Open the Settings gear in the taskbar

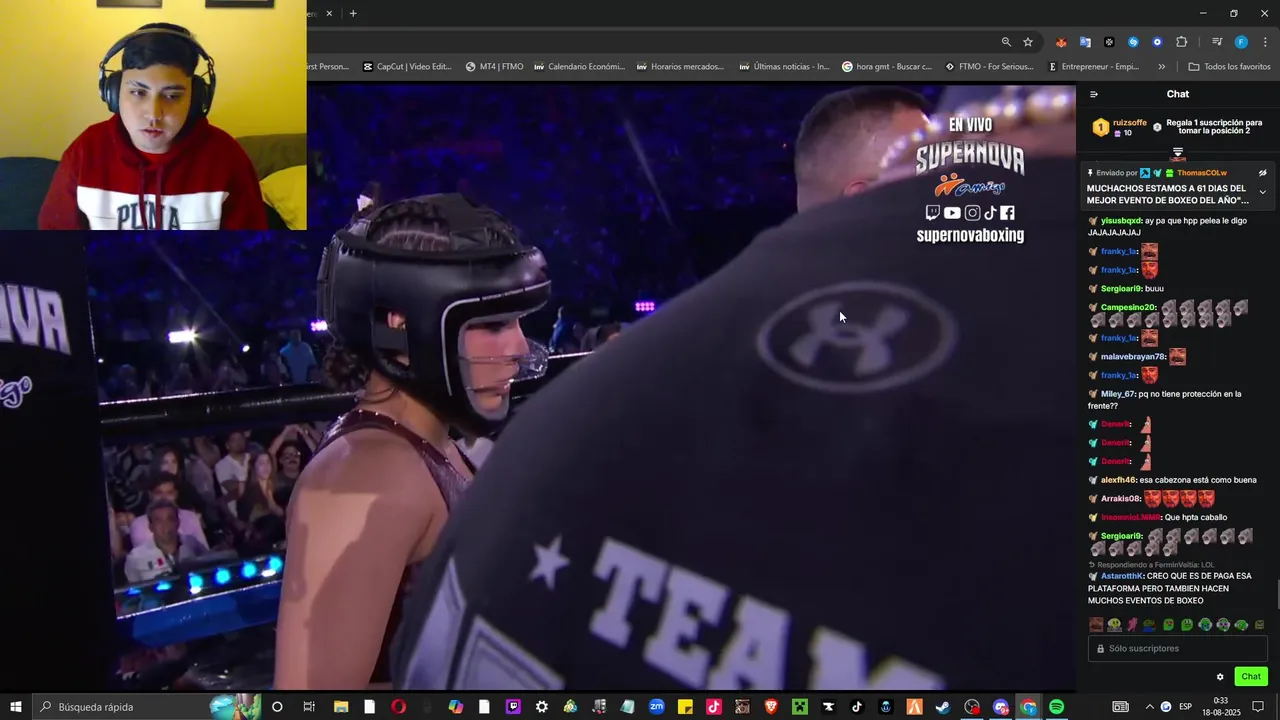pos(542,707)
